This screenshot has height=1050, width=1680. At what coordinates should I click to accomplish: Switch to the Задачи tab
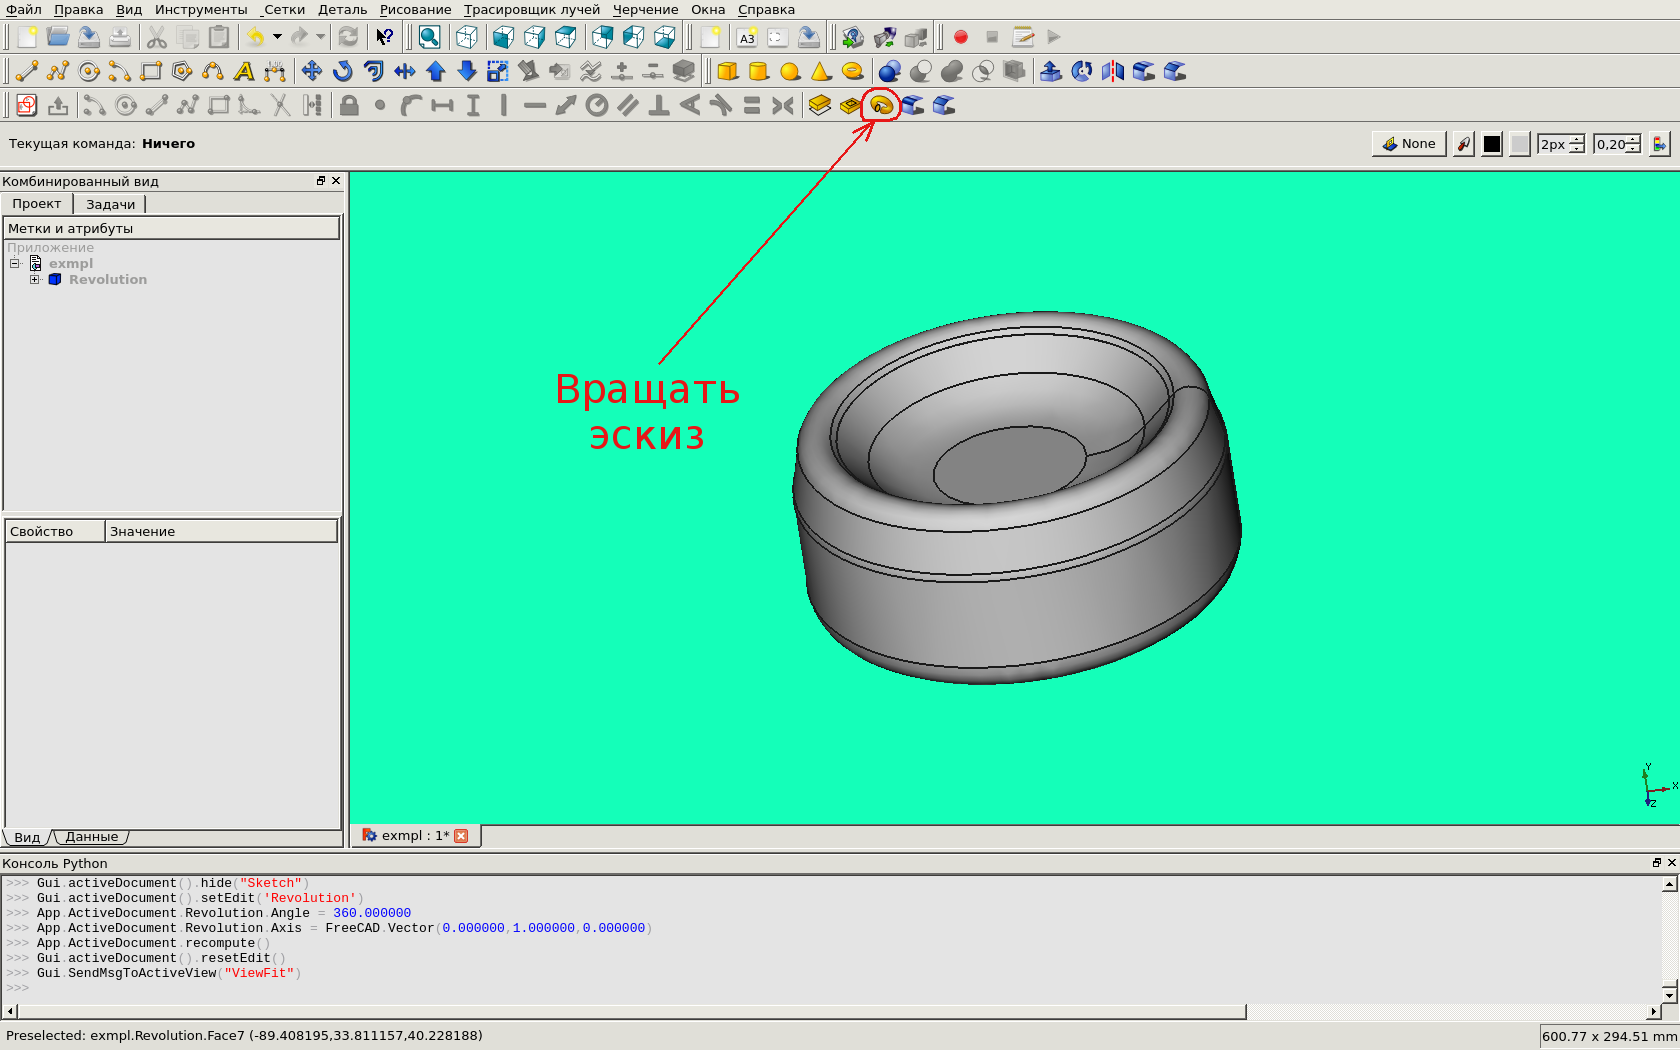[x=110, y=203]
